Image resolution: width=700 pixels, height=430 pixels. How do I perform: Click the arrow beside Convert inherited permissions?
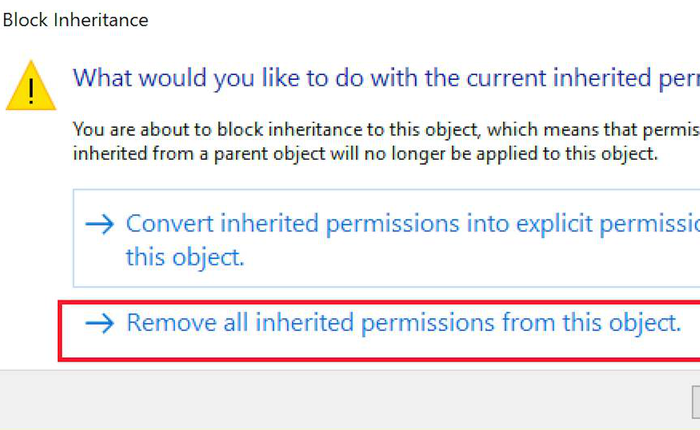[x=100, y=224]
